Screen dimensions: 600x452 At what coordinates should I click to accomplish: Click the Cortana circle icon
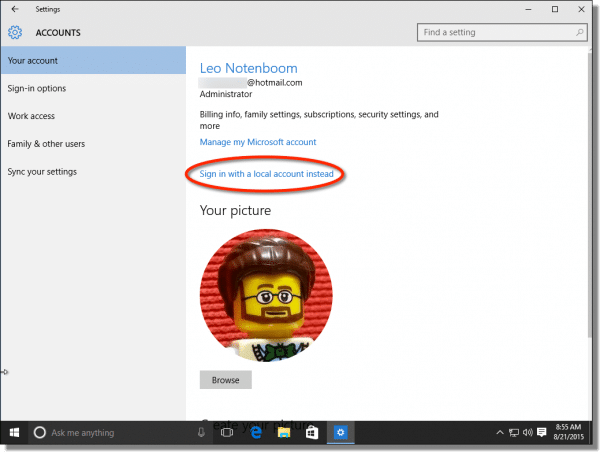coord(40,433)
